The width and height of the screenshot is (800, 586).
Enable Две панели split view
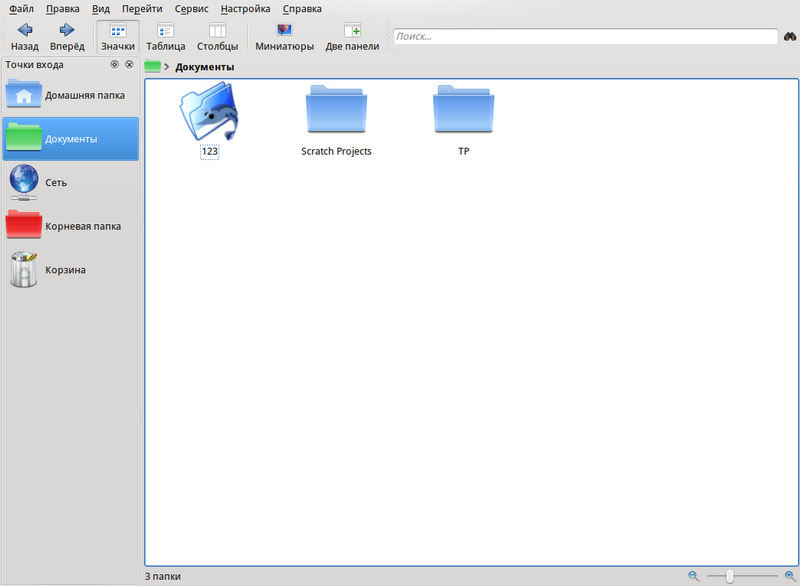click(x=352, y=37)
